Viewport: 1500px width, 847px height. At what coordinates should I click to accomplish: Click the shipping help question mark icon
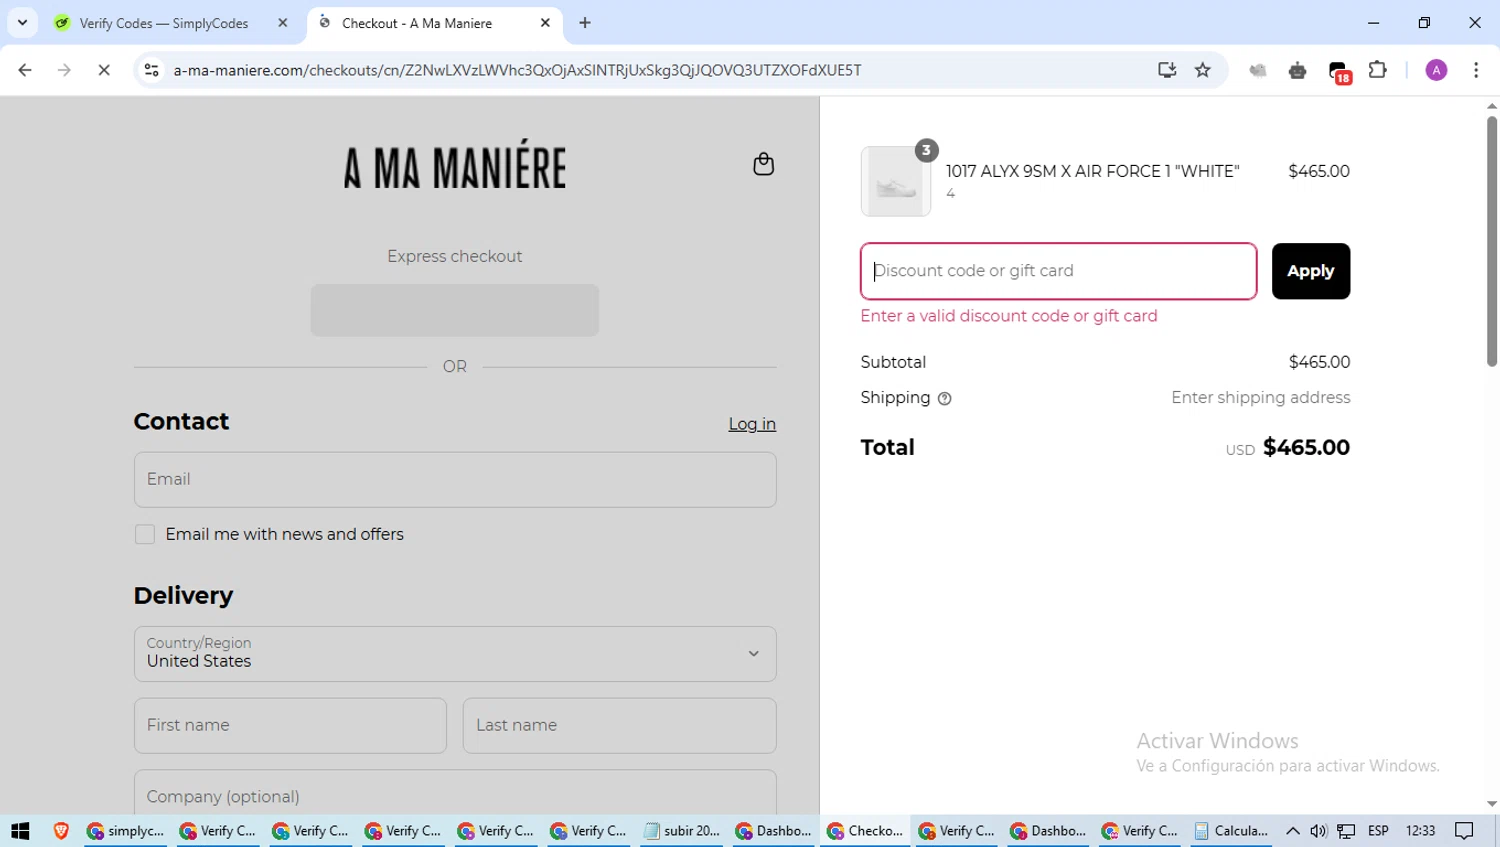tap(944, 399)
